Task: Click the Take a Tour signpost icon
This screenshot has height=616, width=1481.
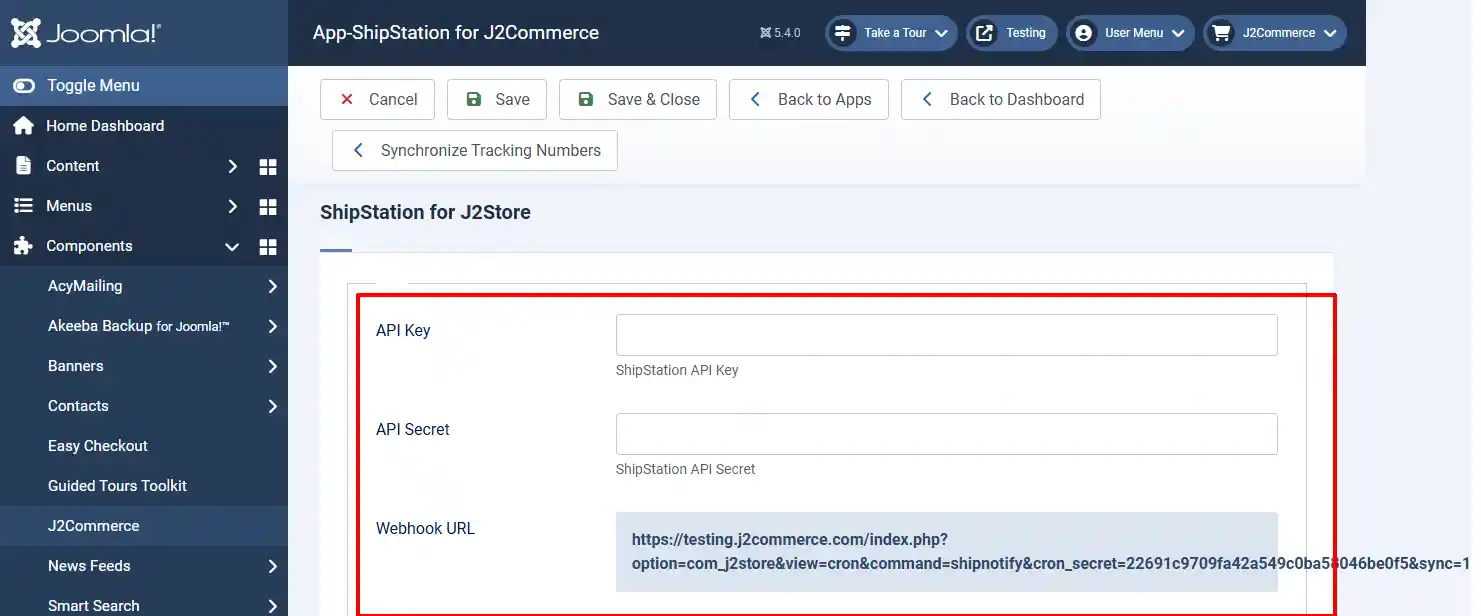Action: pos(843,33)
